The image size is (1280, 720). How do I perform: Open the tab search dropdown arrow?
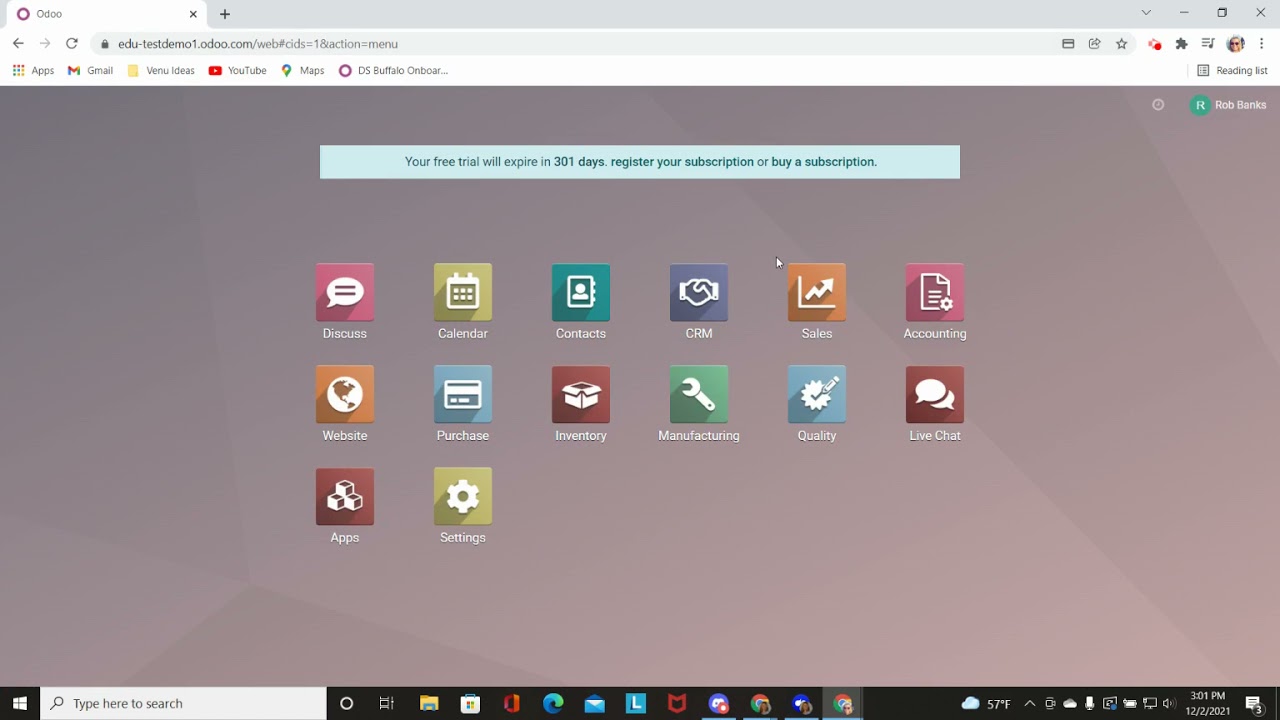[1146, 13]
